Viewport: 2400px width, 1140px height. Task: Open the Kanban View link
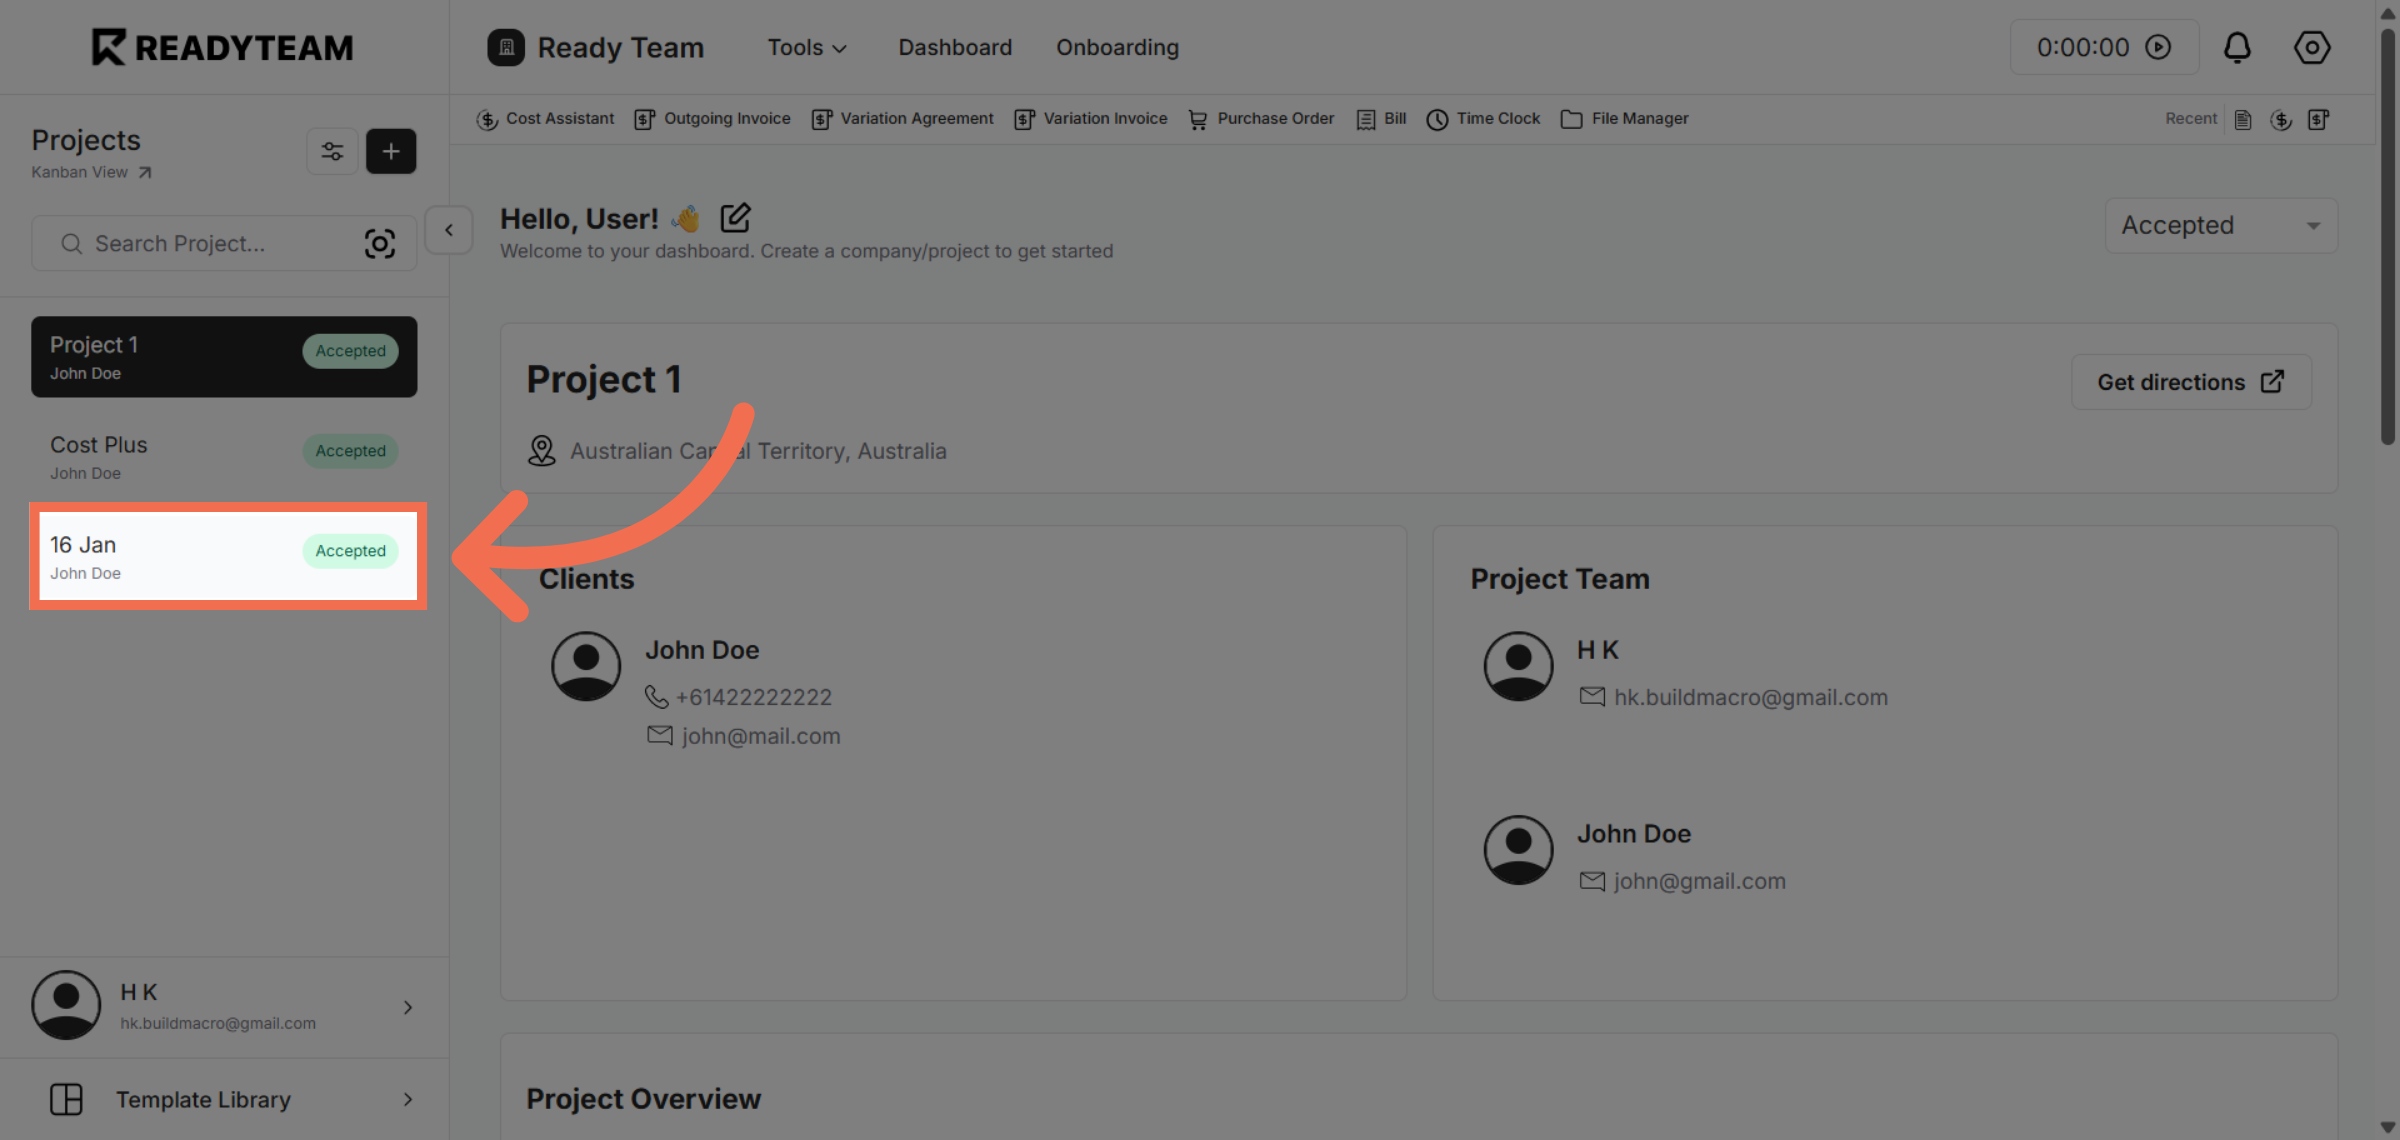coord(90,171)
